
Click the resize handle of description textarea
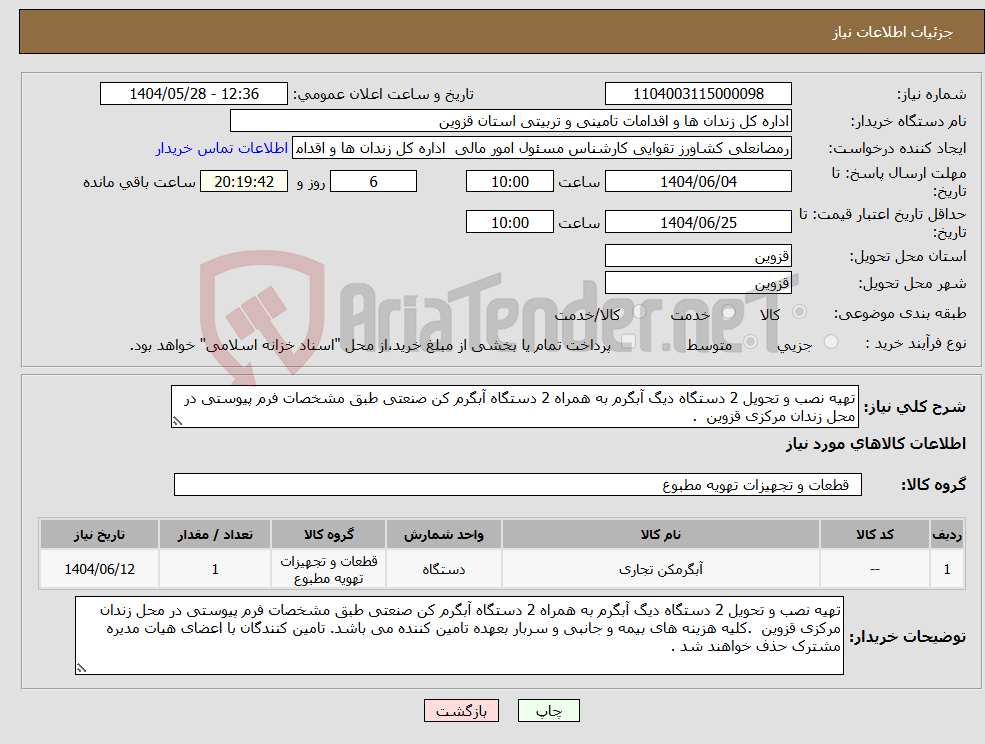(x=177, y=422)
